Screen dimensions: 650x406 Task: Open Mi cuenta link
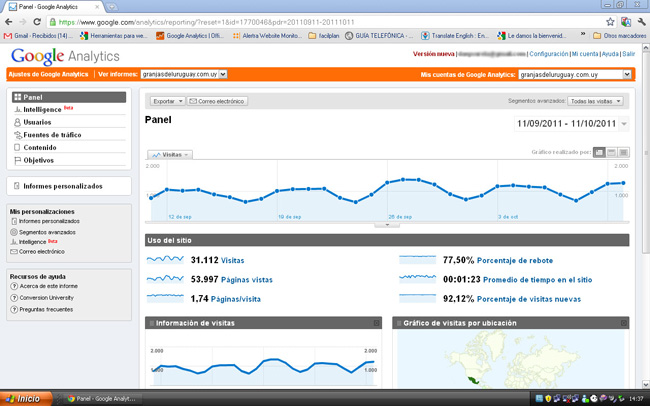click(585, 54)
